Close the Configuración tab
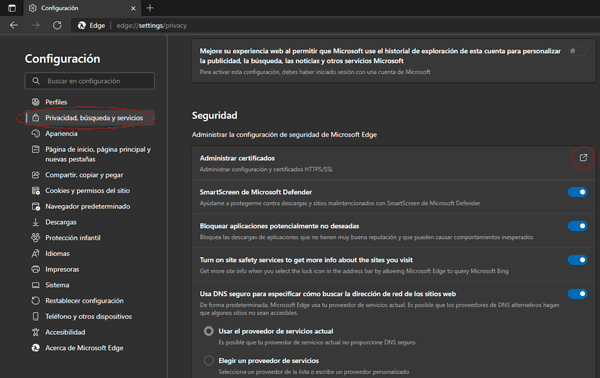 pos(133,8)
